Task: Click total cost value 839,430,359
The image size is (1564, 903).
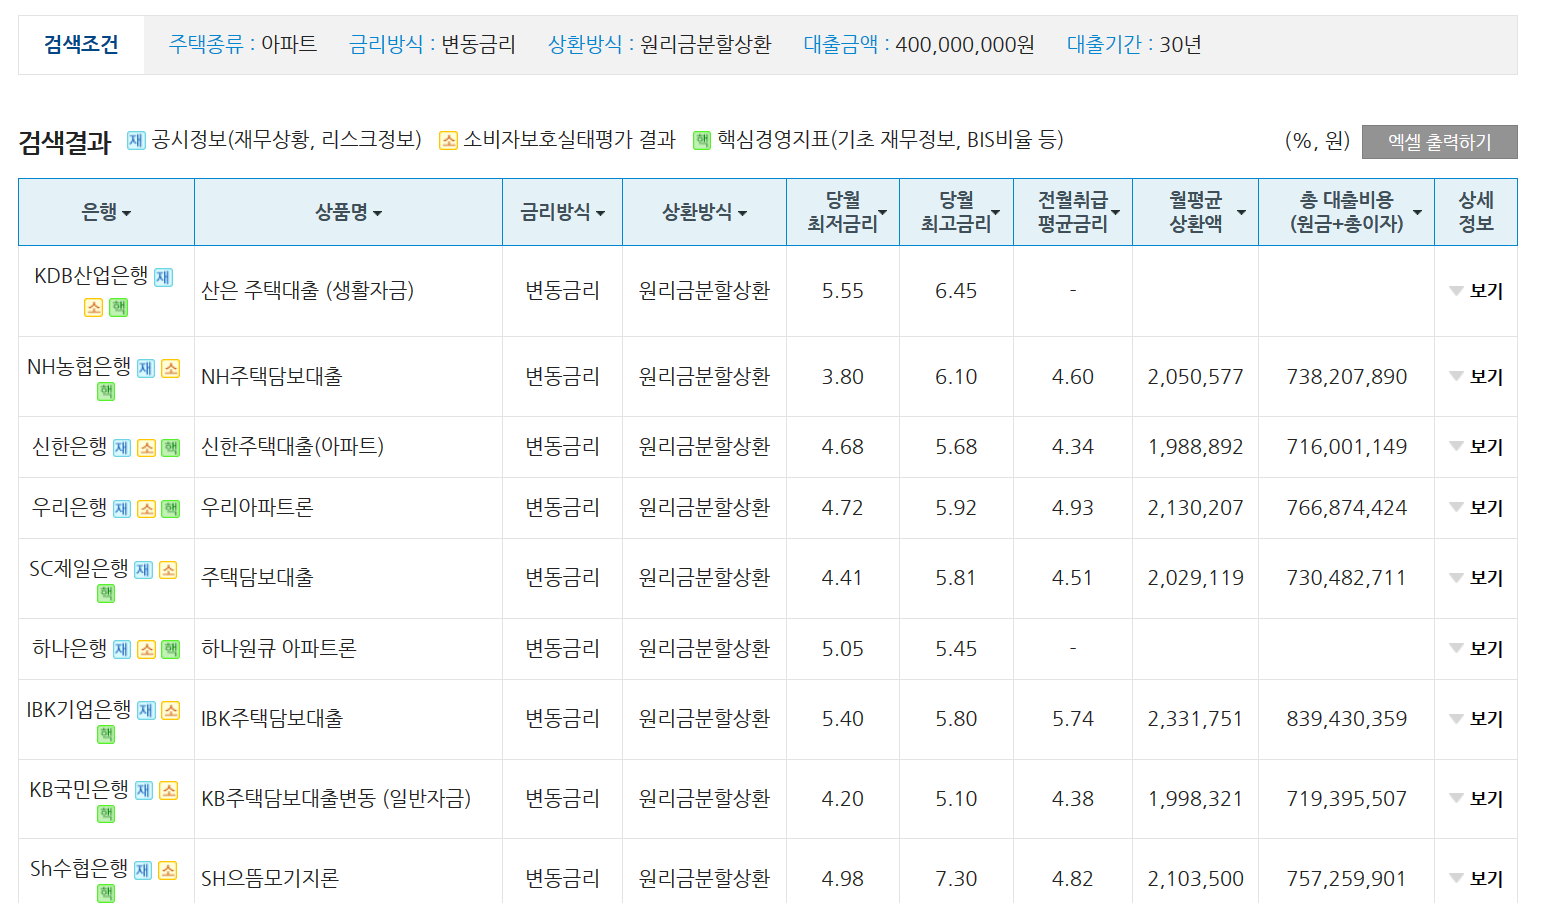Action: click(x=1347, y=719)
